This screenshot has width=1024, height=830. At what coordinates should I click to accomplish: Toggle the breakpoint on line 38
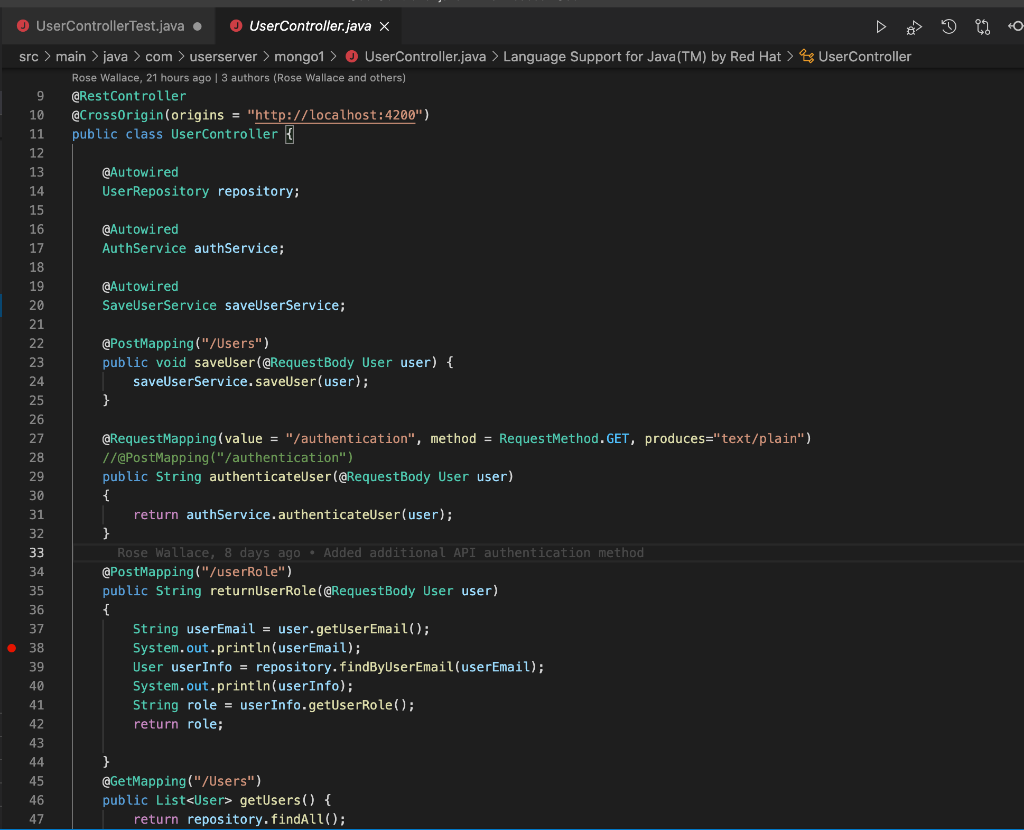tap(12, 648)
